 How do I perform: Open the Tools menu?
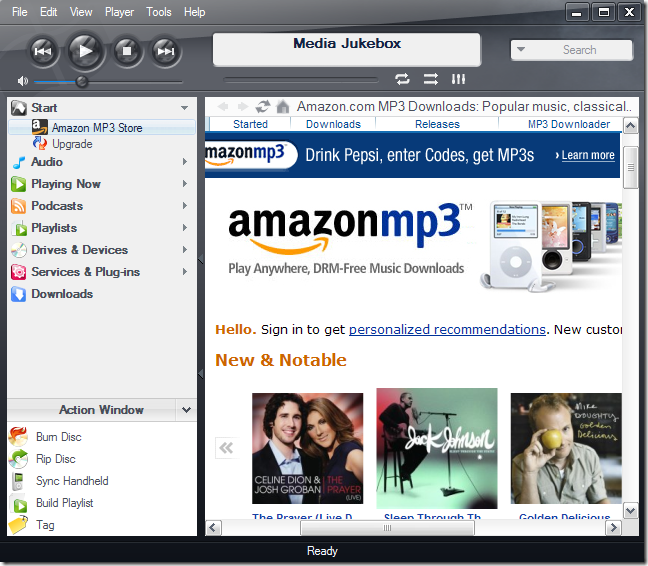click(x=159, y=12)
